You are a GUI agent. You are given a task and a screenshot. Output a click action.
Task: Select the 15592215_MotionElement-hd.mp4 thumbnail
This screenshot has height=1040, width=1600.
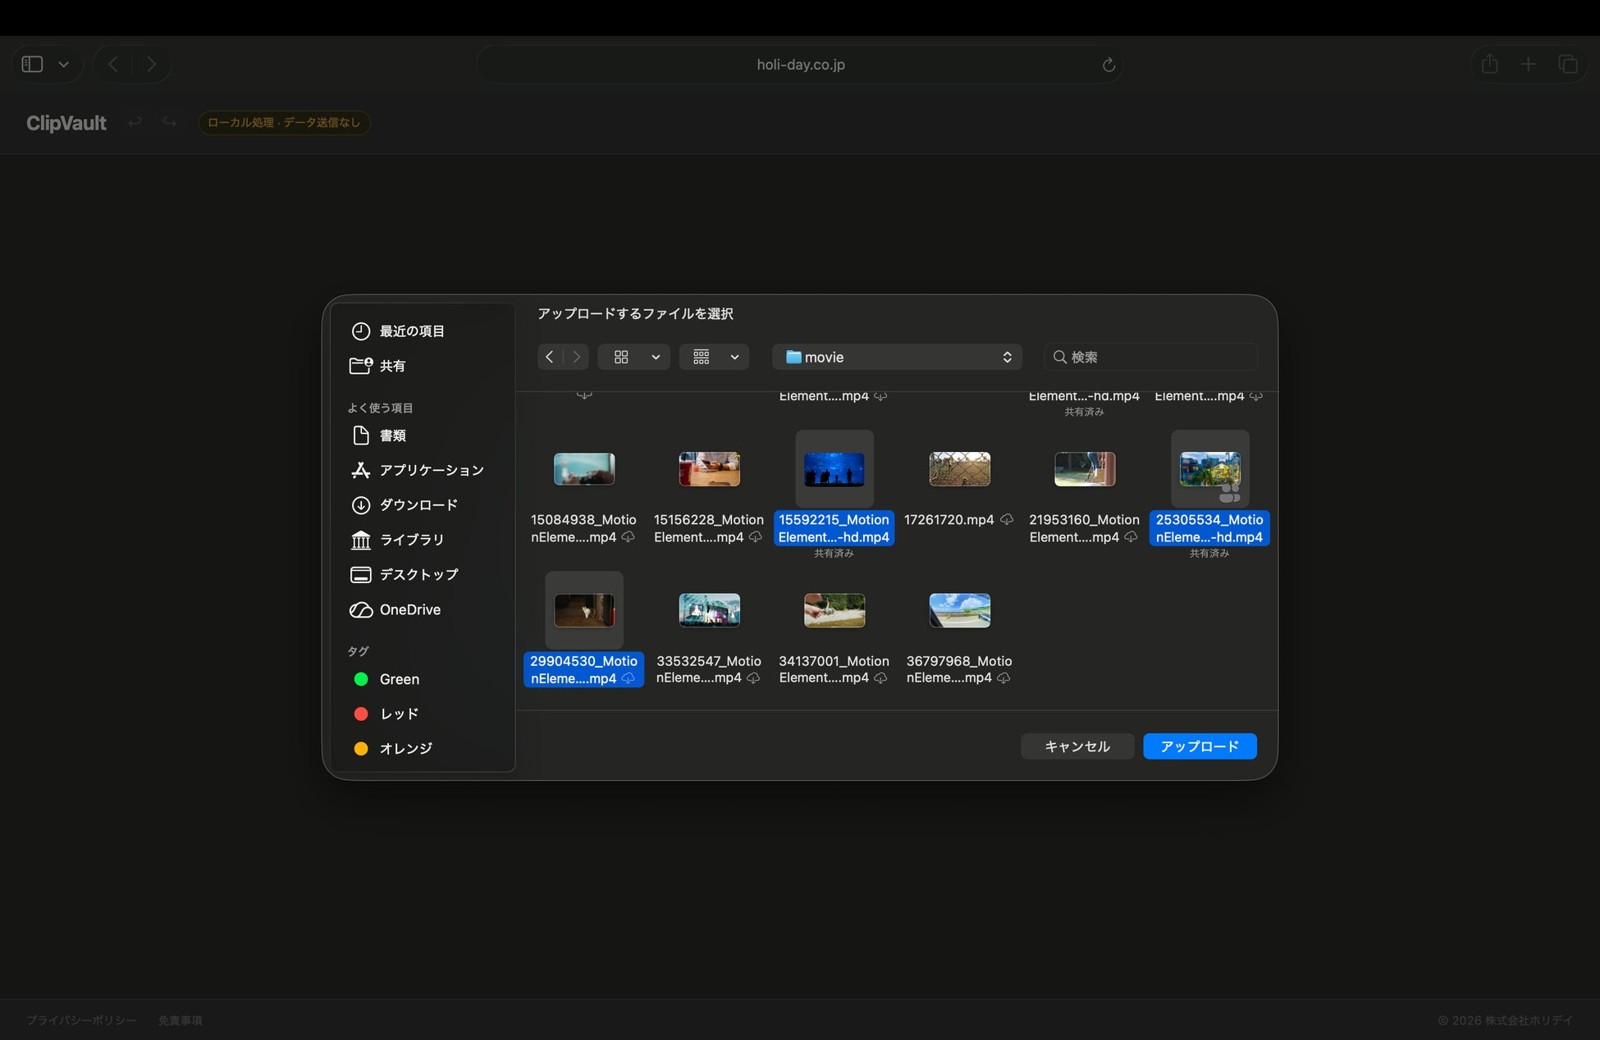[834, 469]
